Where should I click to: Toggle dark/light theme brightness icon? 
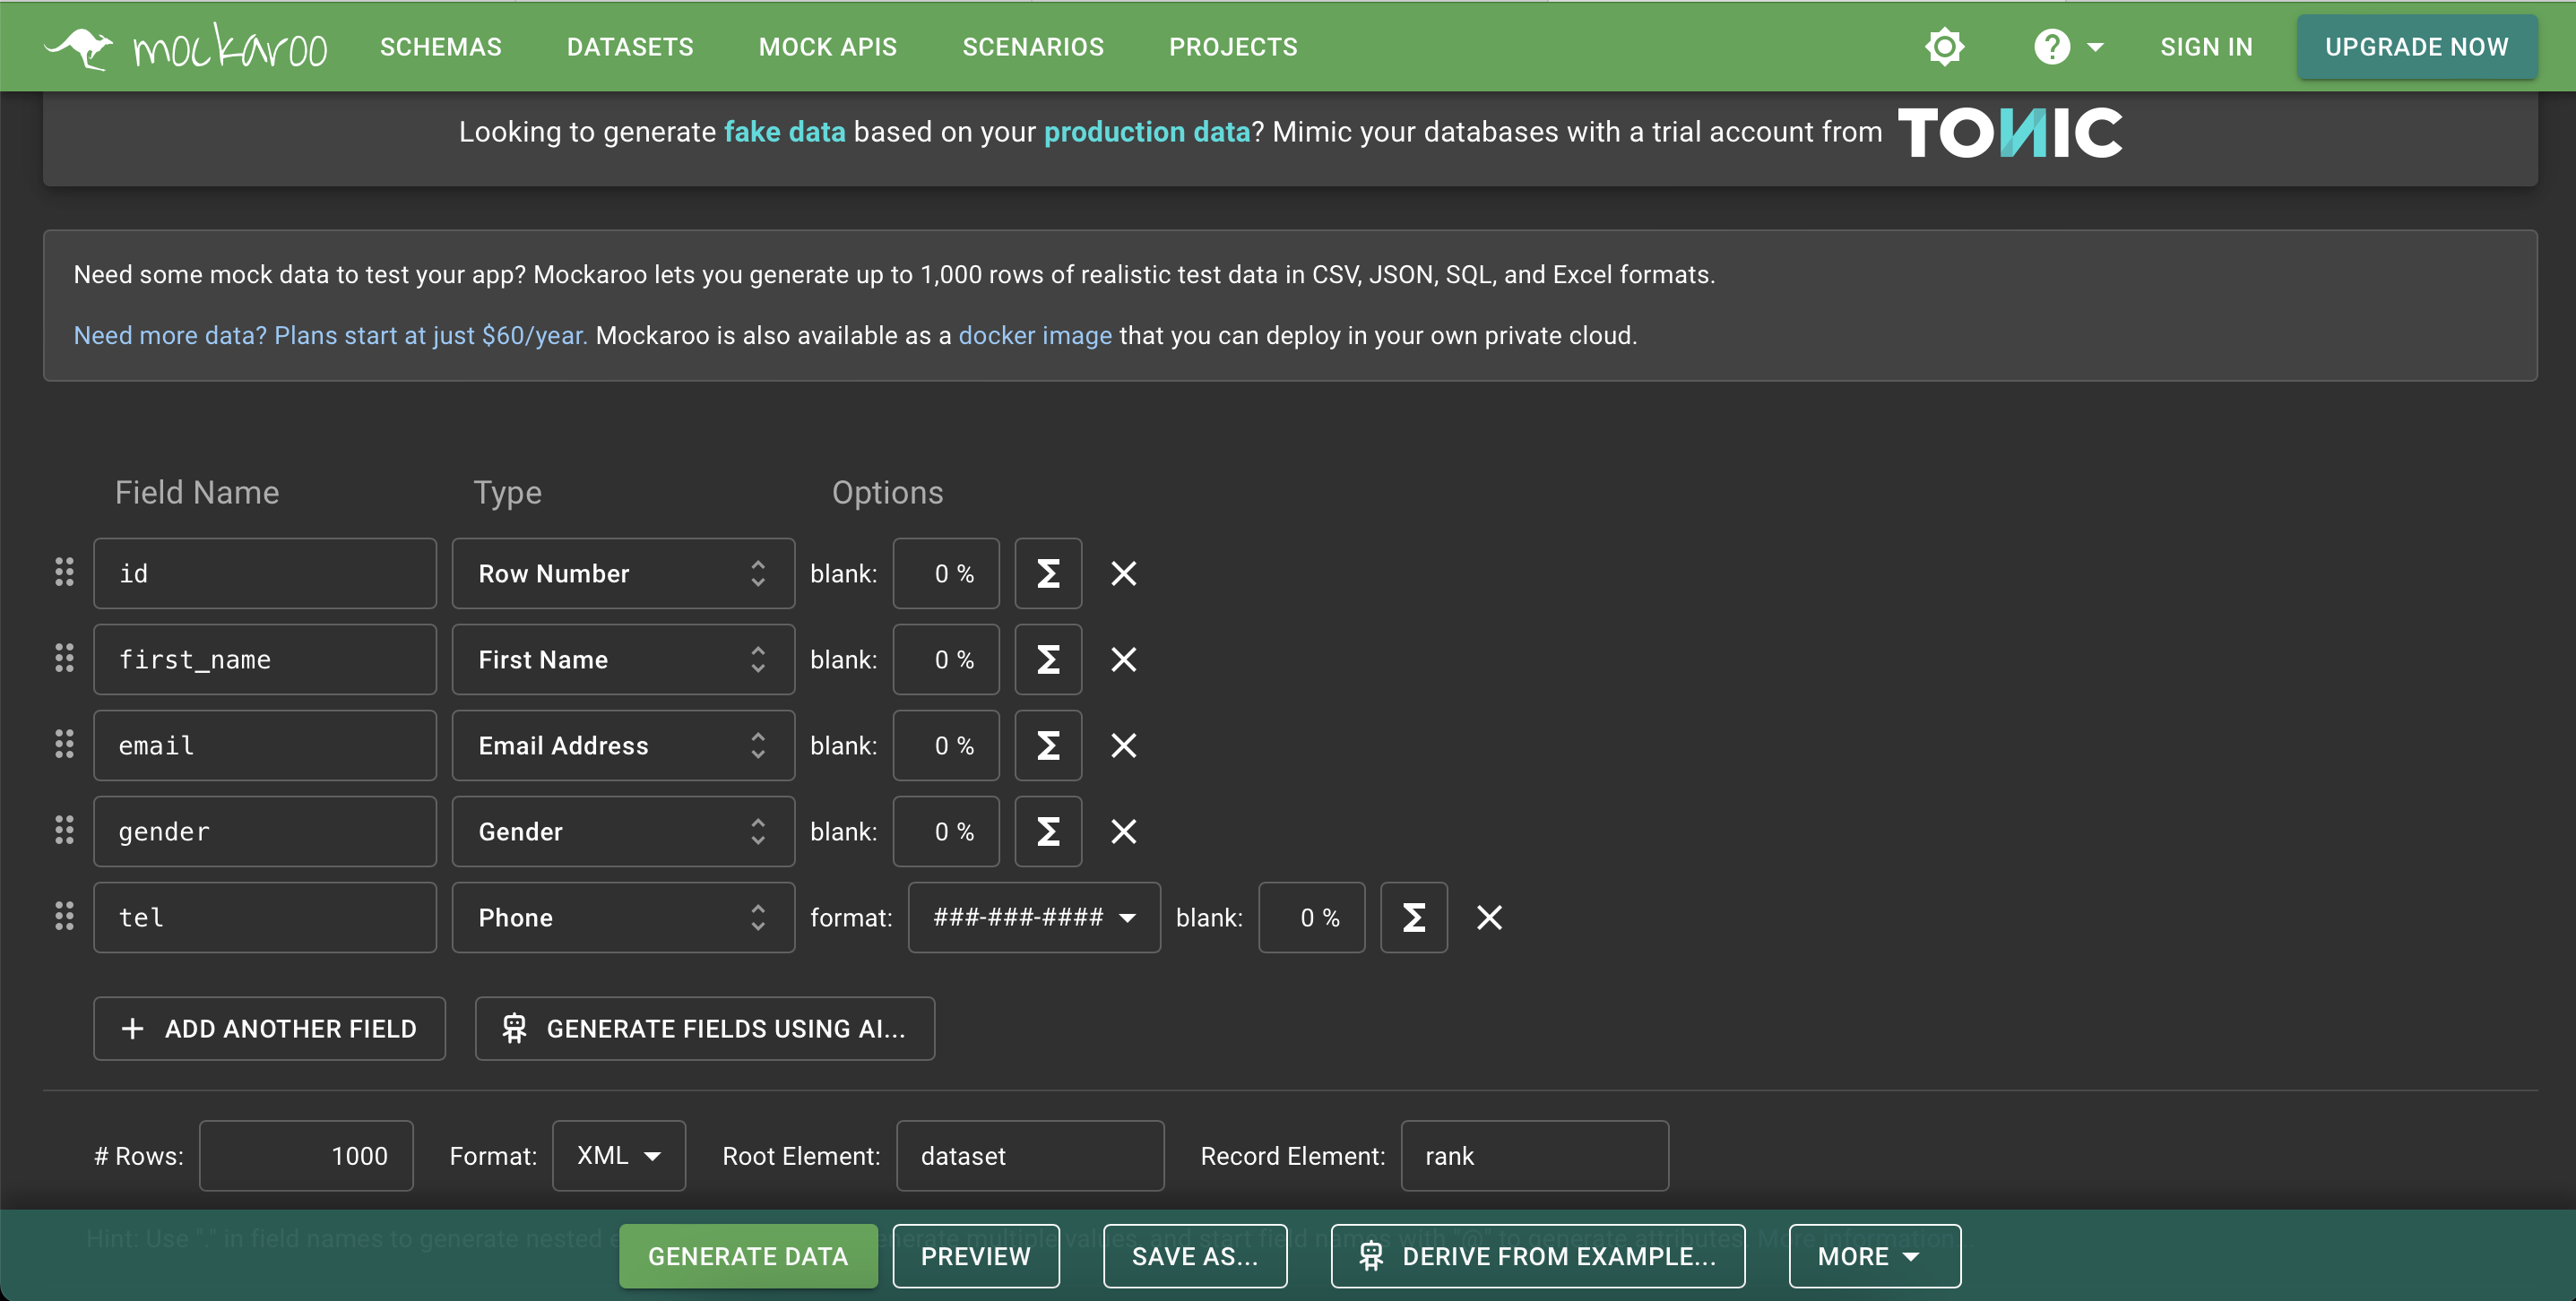click(1944, 47)
